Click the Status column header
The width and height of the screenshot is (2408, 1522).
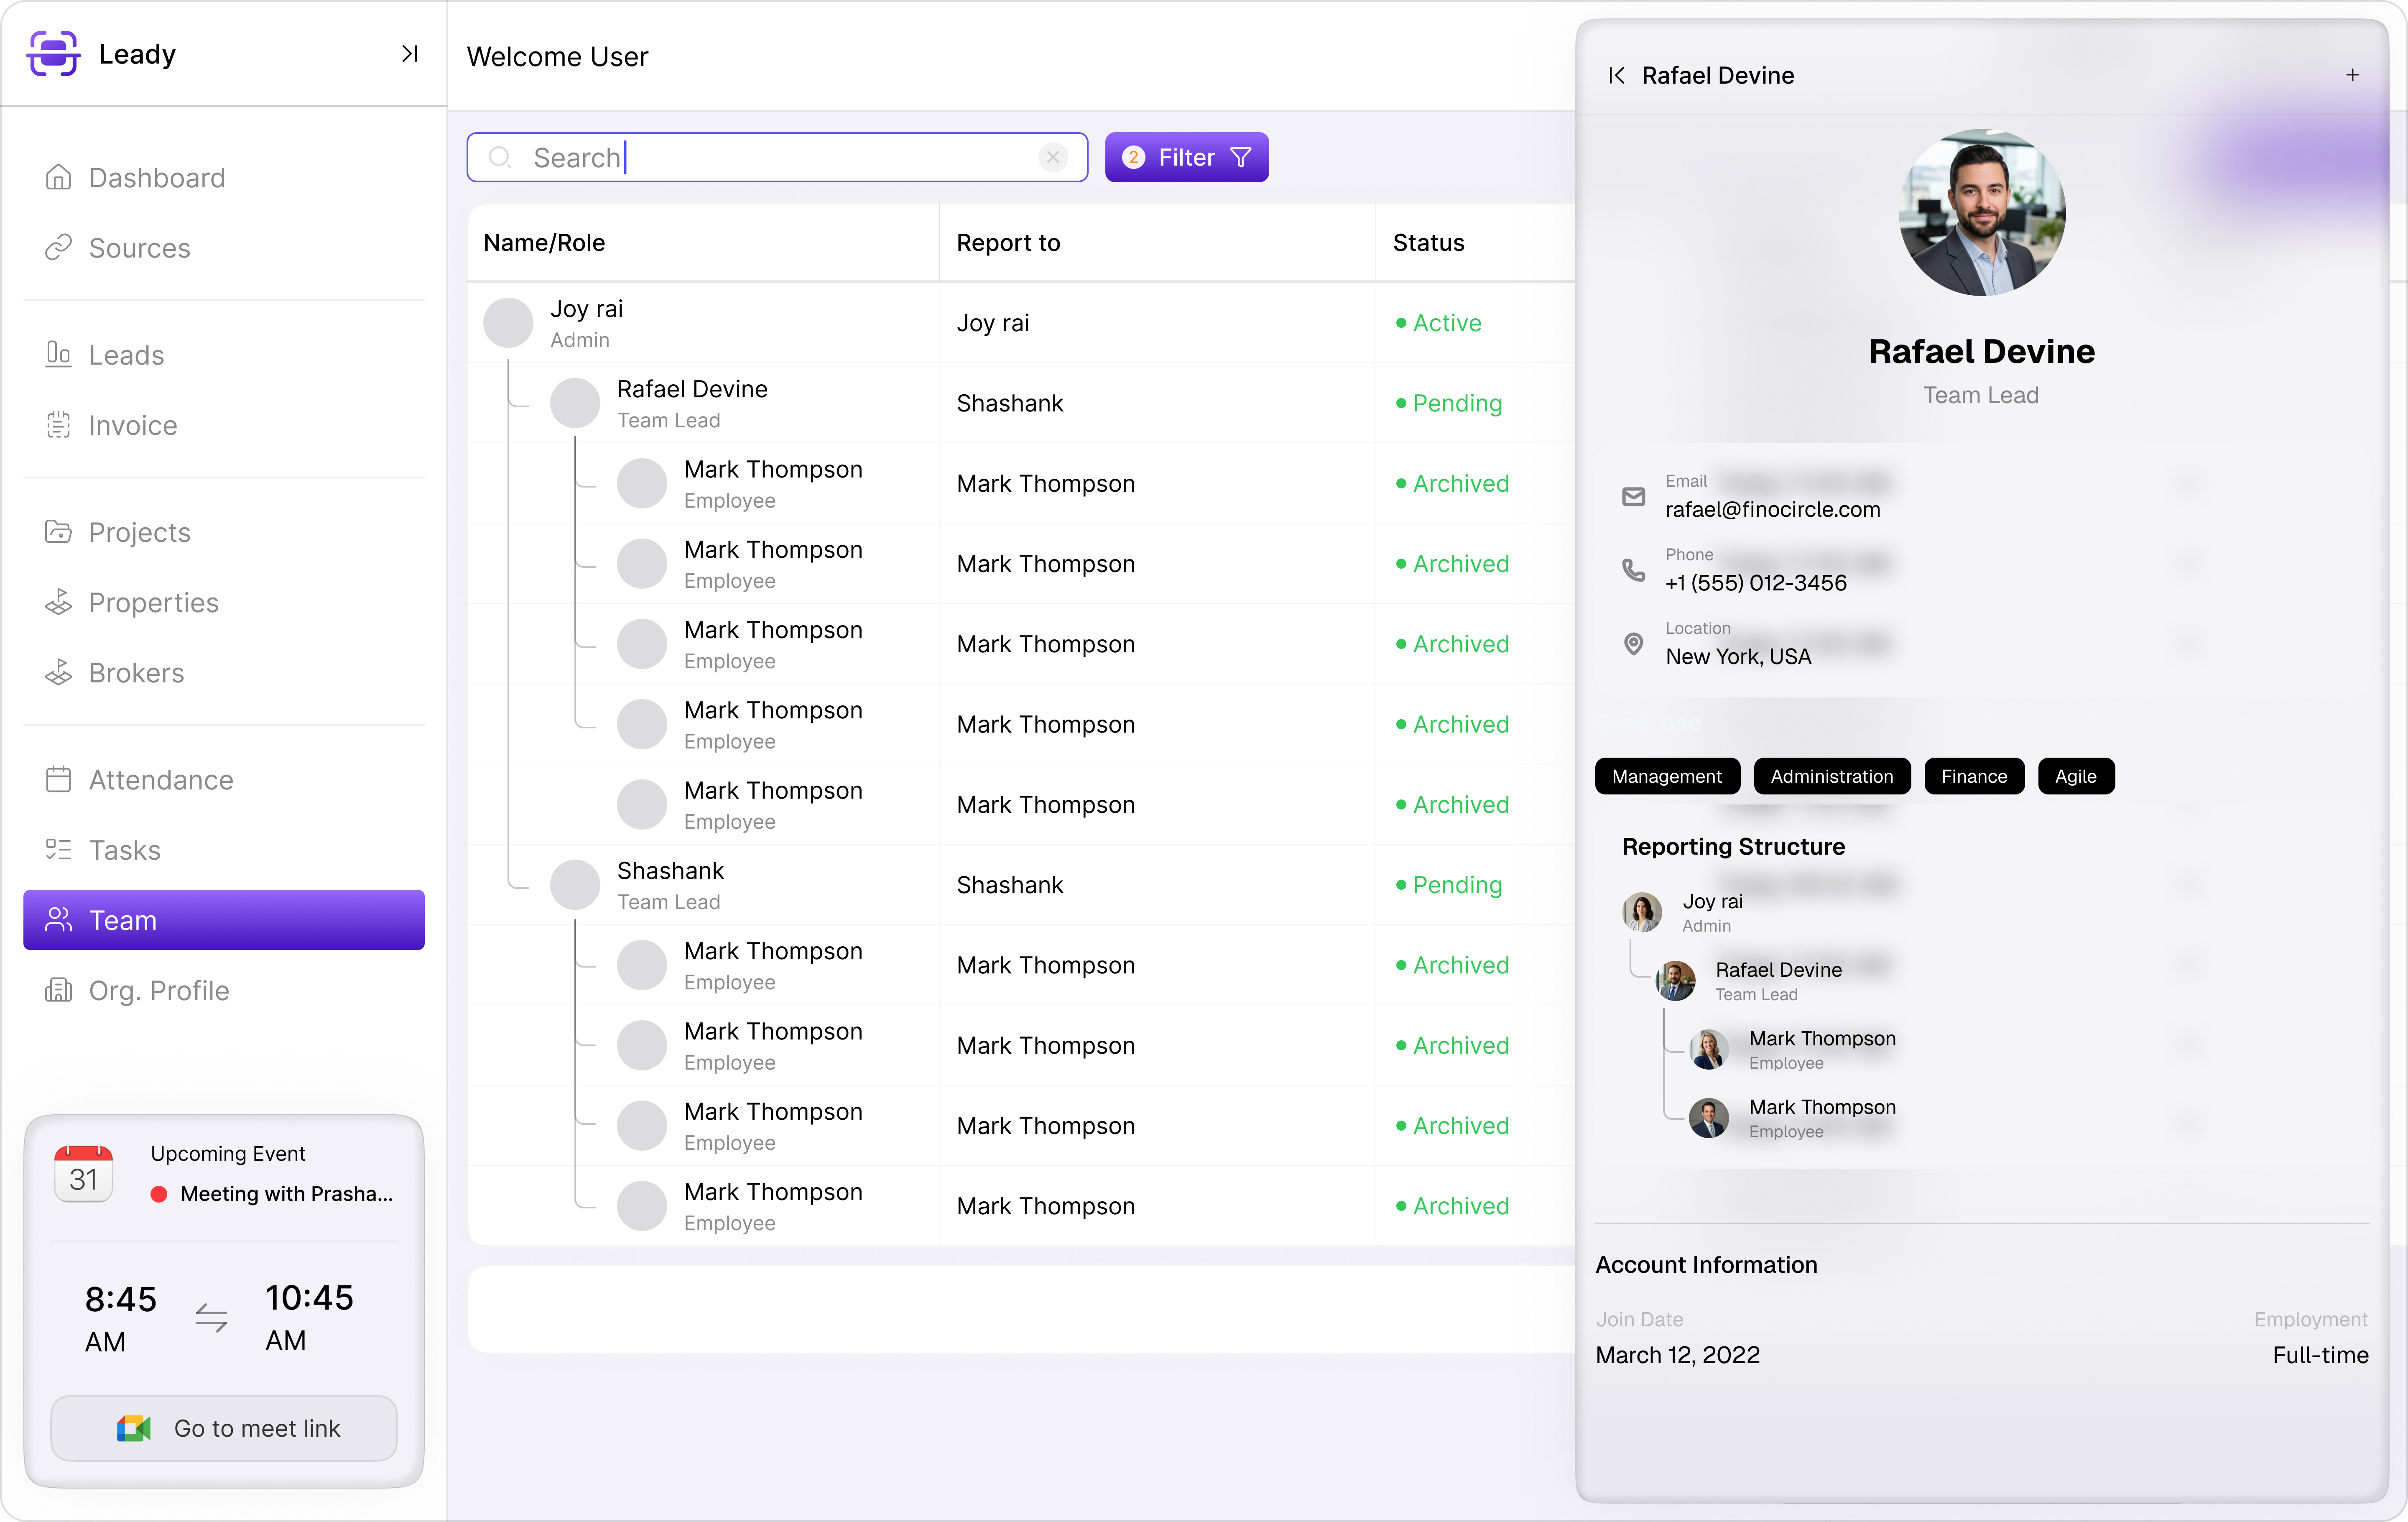1428,243
